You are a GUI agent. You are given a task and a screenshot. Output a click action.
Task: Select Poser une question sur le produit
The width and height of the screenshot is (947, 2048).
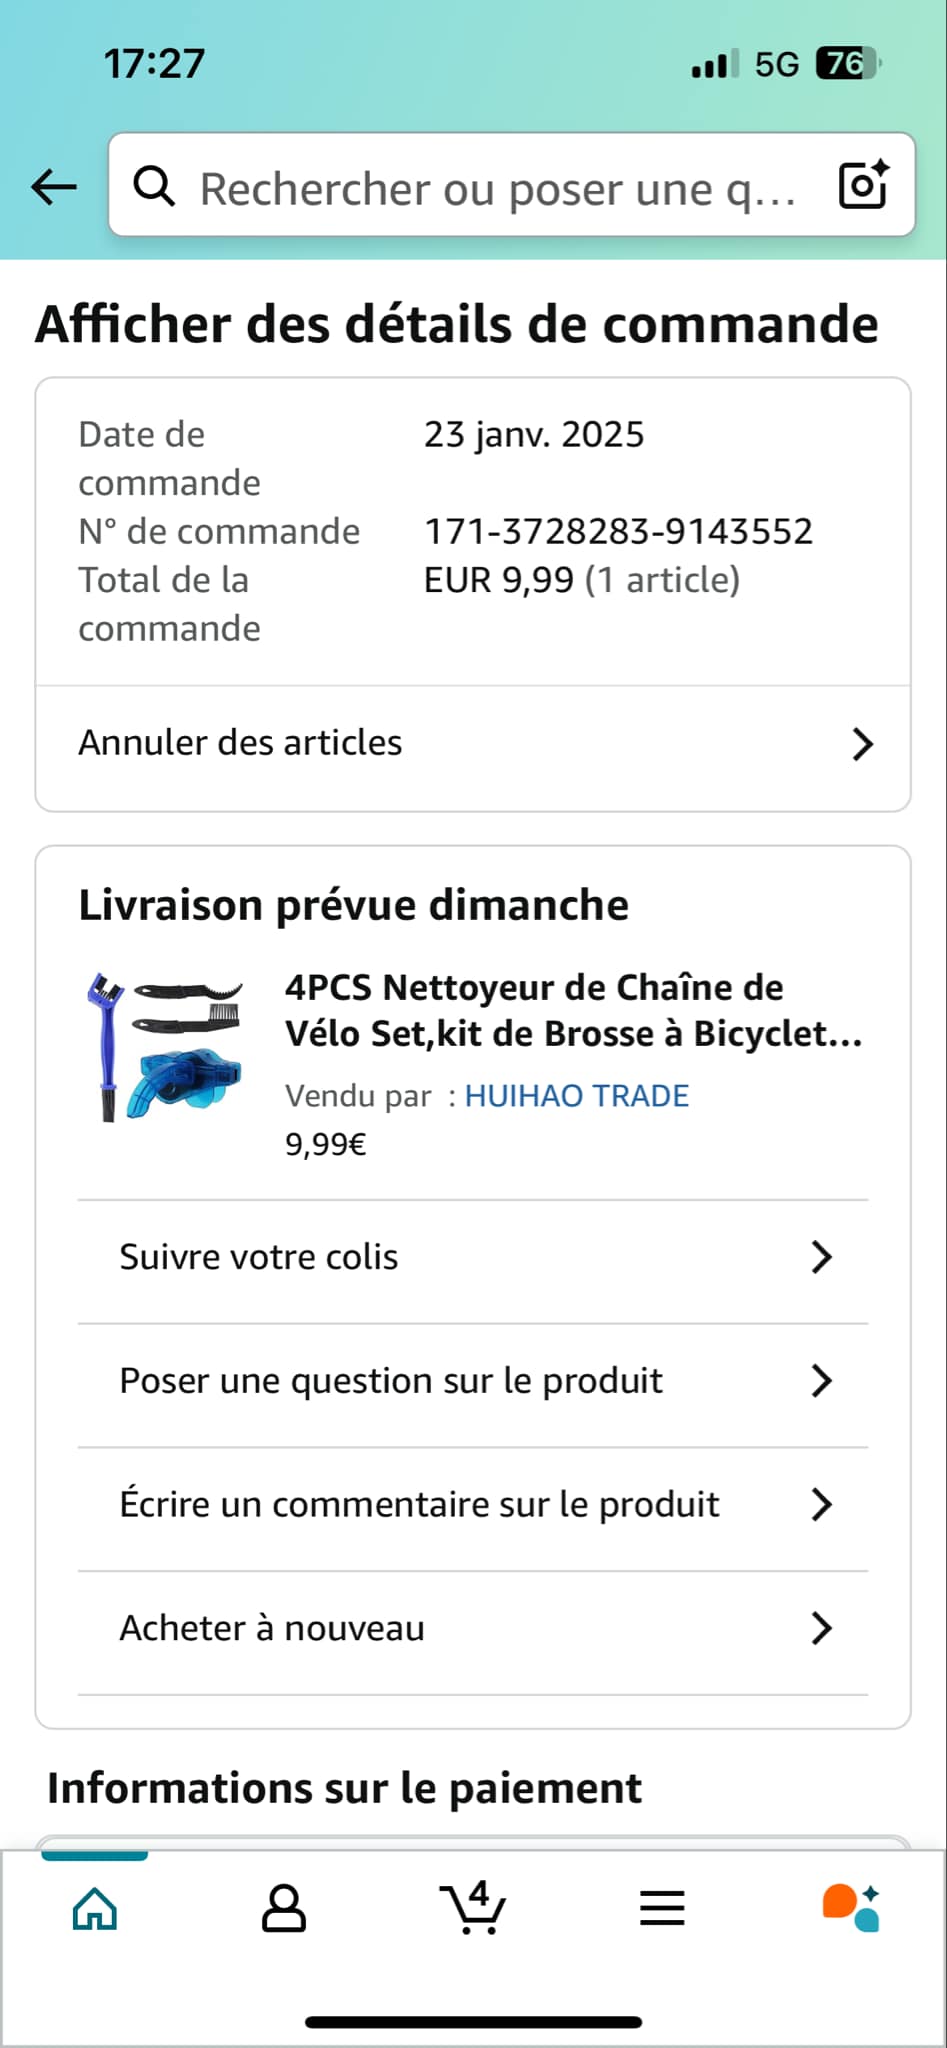point(391,1381)
